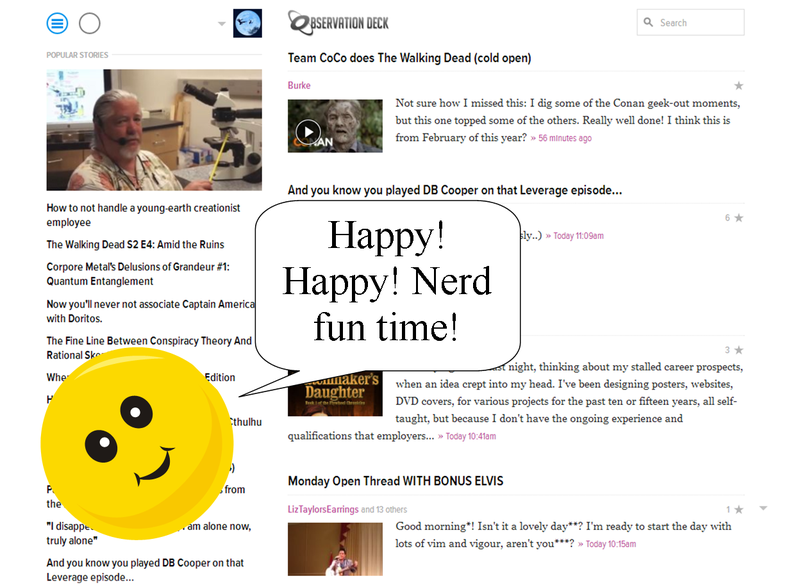Open the Daughter book cover thumbnail
This screenshot has width=800, height=585.
335,393
